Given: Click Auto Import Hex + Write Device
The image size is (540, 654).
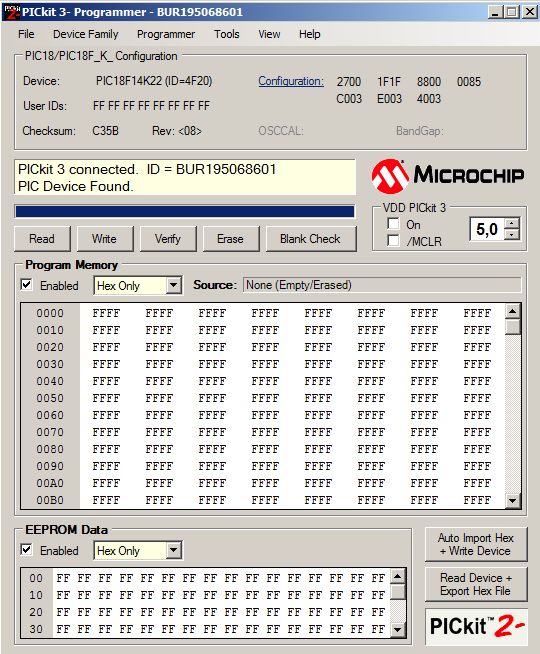Looking at the screenshot, I should 476,544.
